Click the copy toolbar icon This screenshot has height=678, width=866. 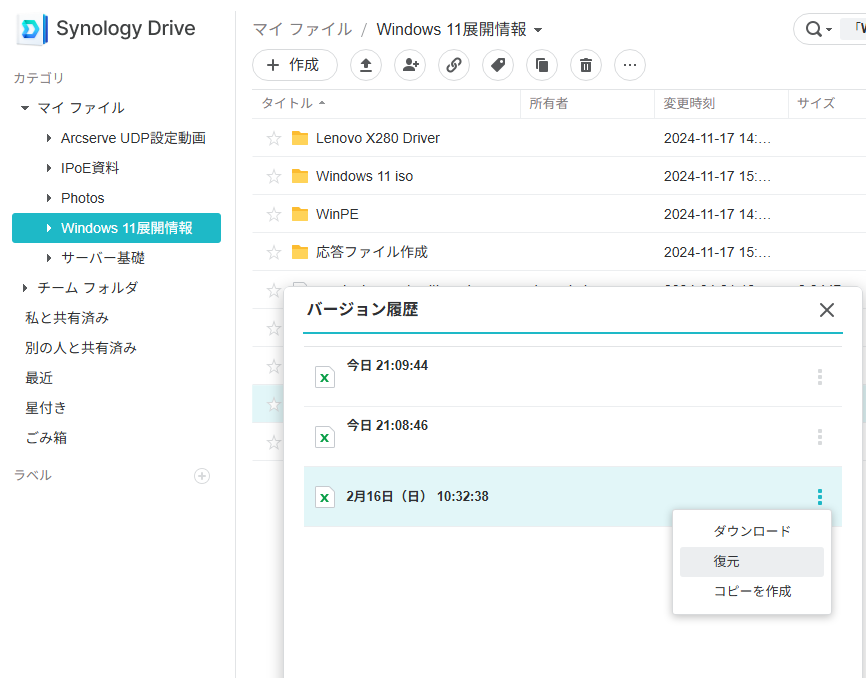tap(542, 65)
